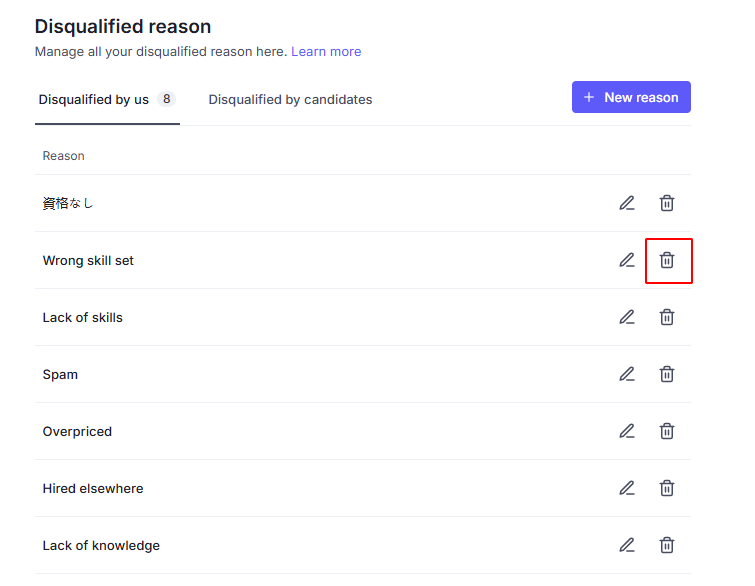Open editor for Overpriced reason

tap(626, 431)
